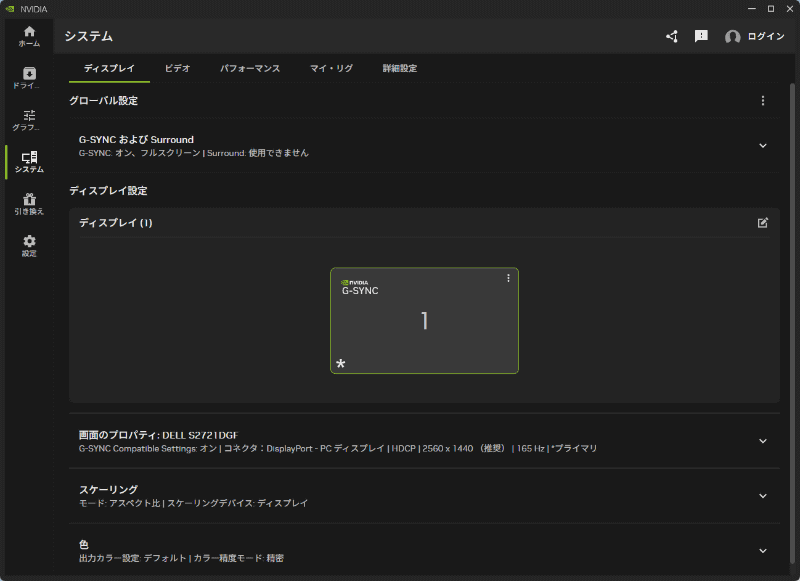This screenshot has height=581, width=800.
Task: Switch to the ディスプレイ tab
Action: pyautogui.click(x=109, y=68)
